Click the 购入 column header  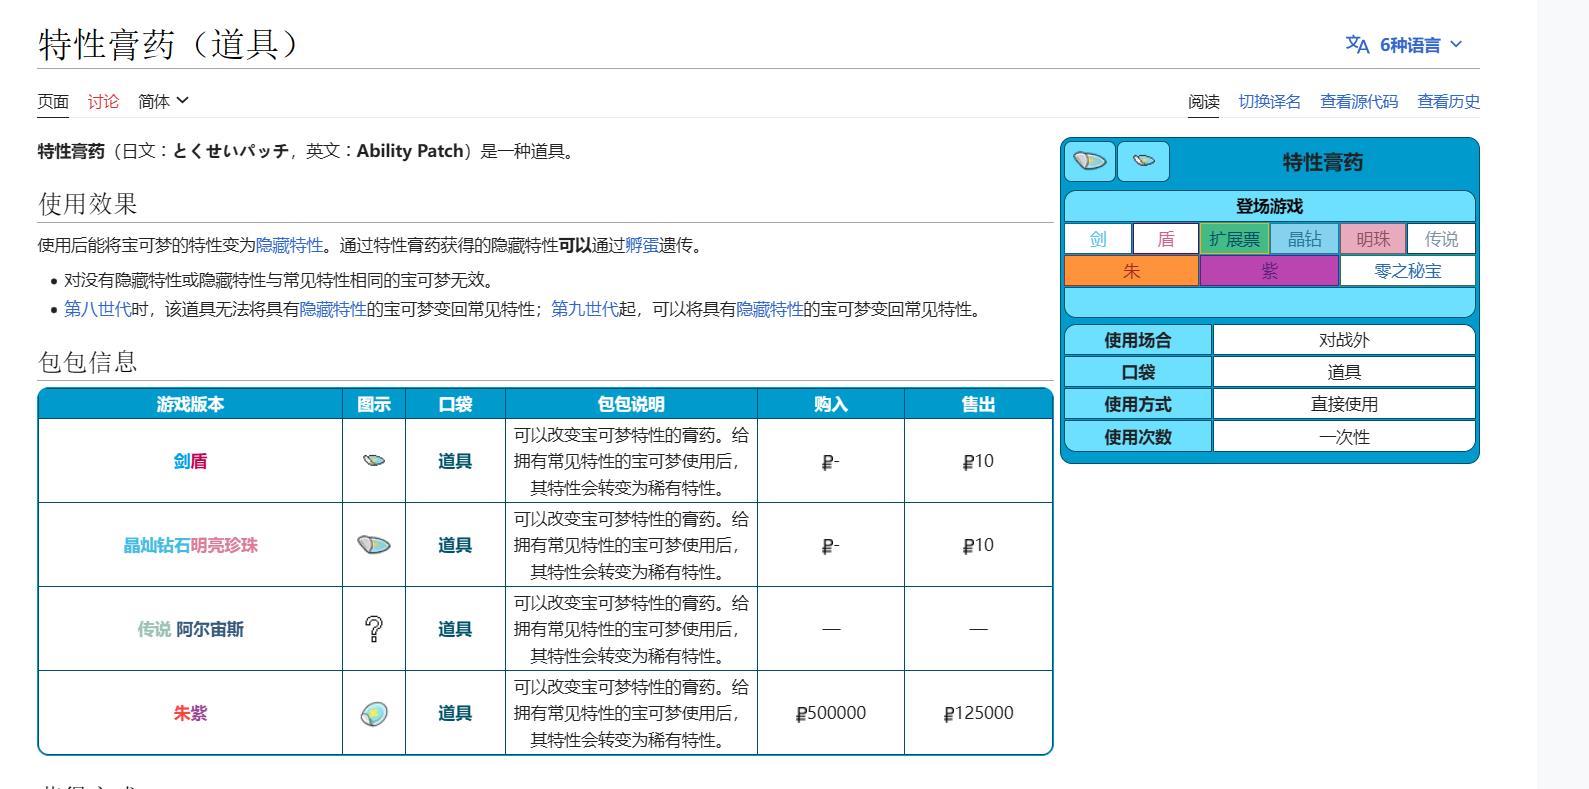[x=831, y=404]
